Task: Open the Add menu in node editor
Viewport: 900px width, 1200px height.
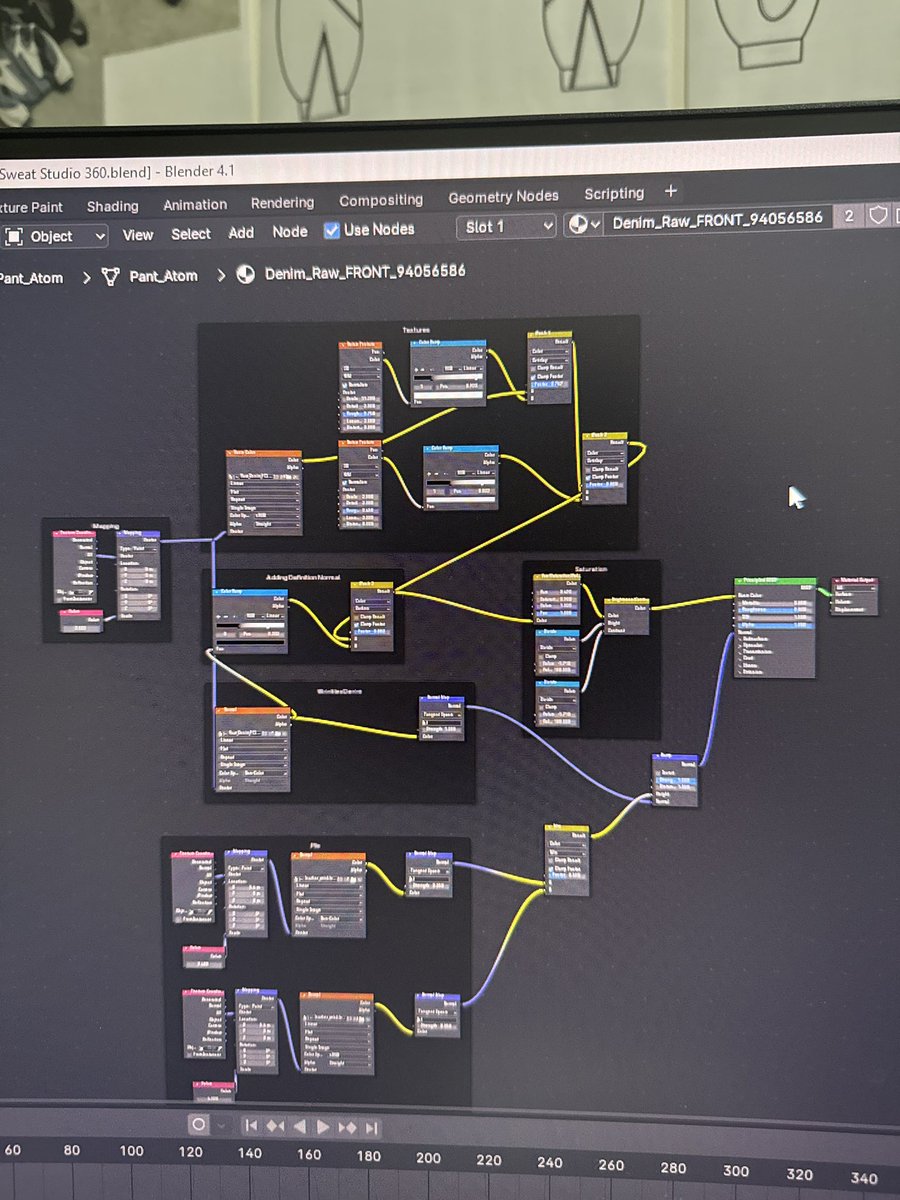Action: [x=241, y=233]
